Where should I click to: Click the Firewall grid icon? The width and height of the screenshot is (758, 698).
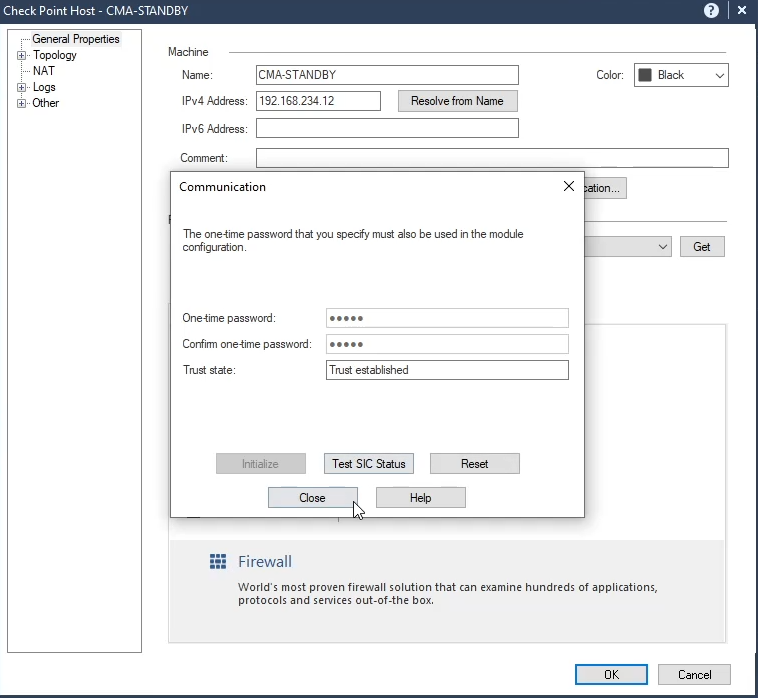(218, 562)
